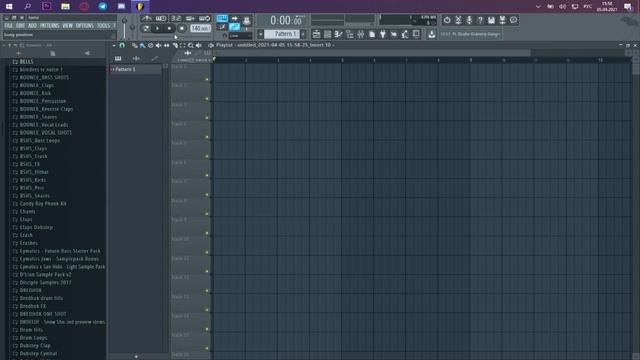Screen dimensions: 640x360
Task: Select the playlist zoom magnifier tool
Action: [191, 45]
